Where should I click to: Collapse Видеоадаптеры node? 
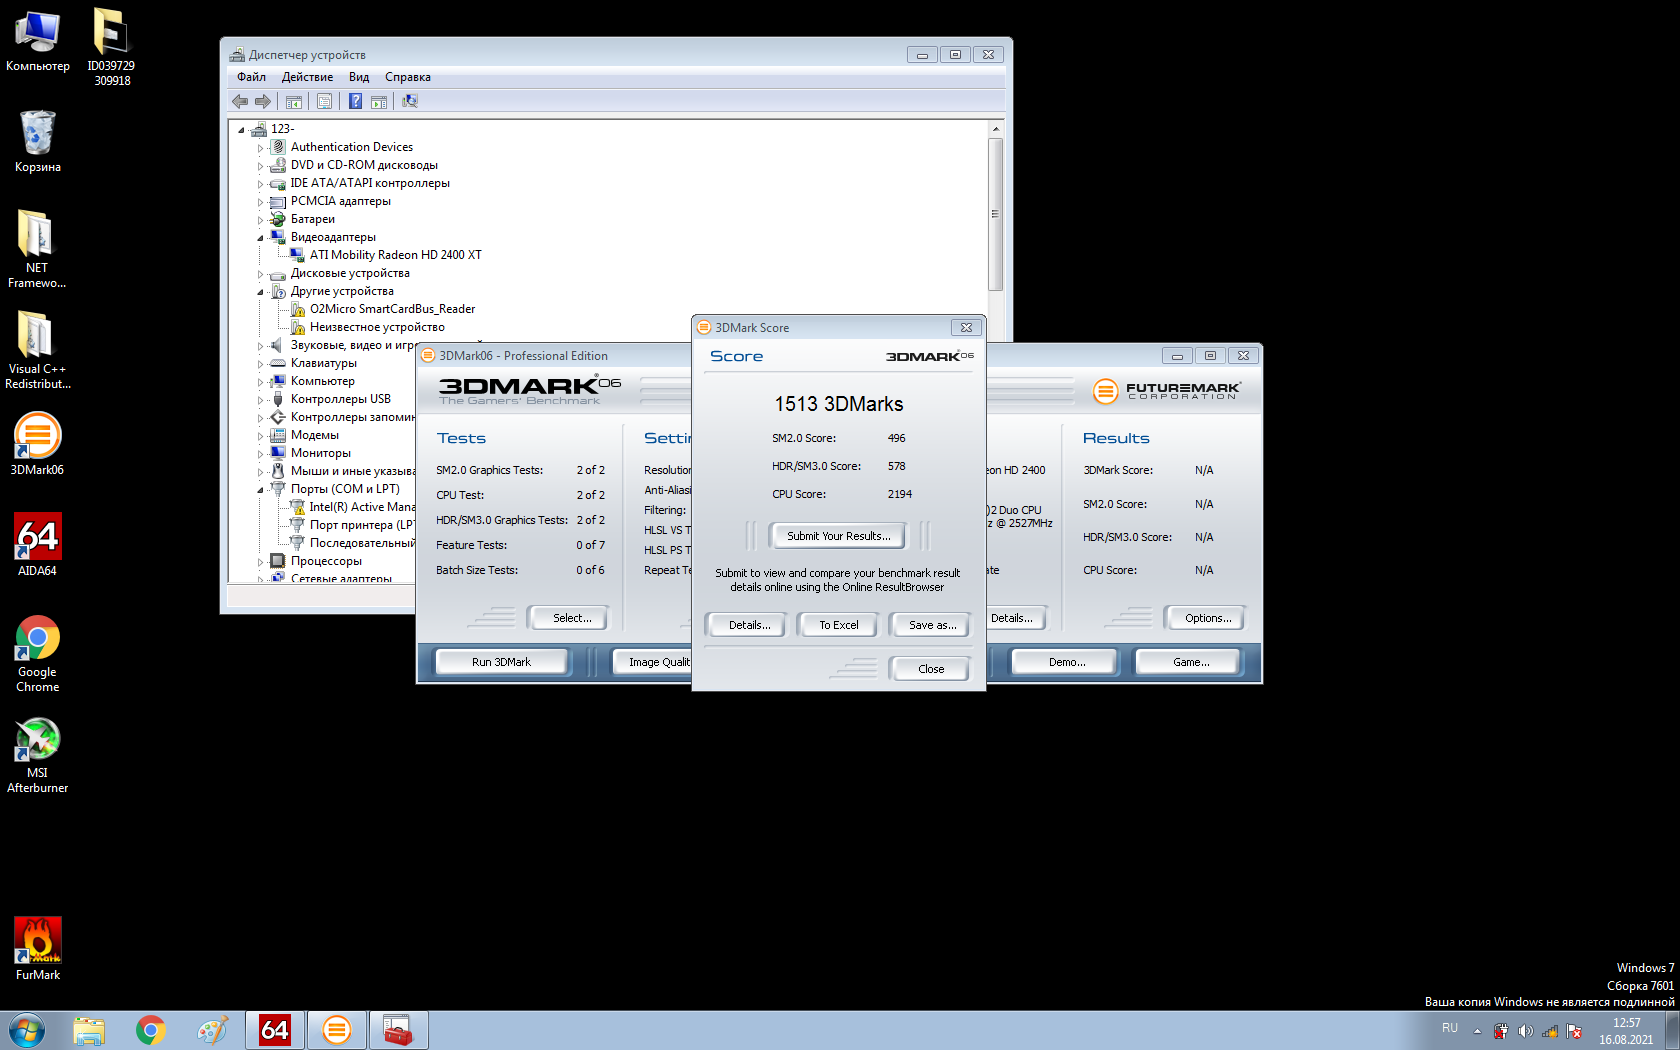pos(260,238)
